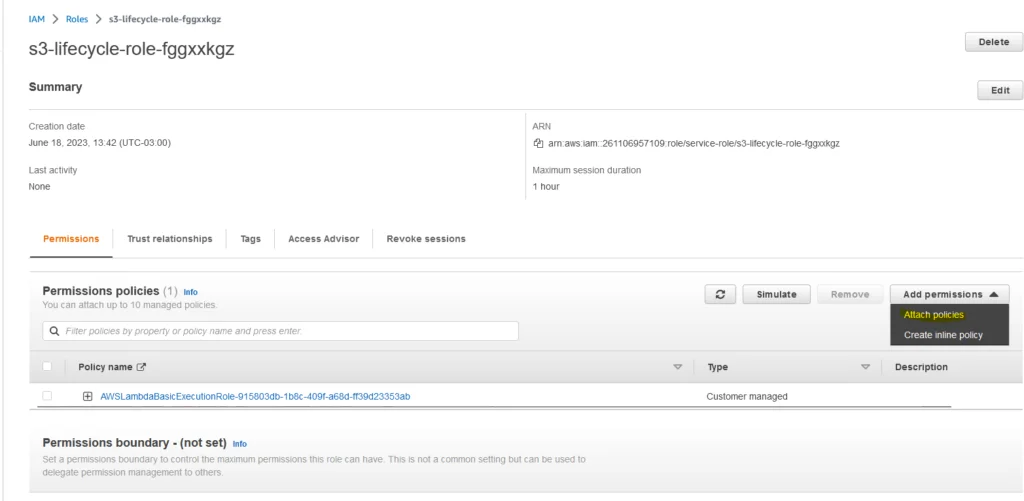Click the s3-lifecycle-role-fggxxkgz breadcrumb text

[x=165, y=19]
